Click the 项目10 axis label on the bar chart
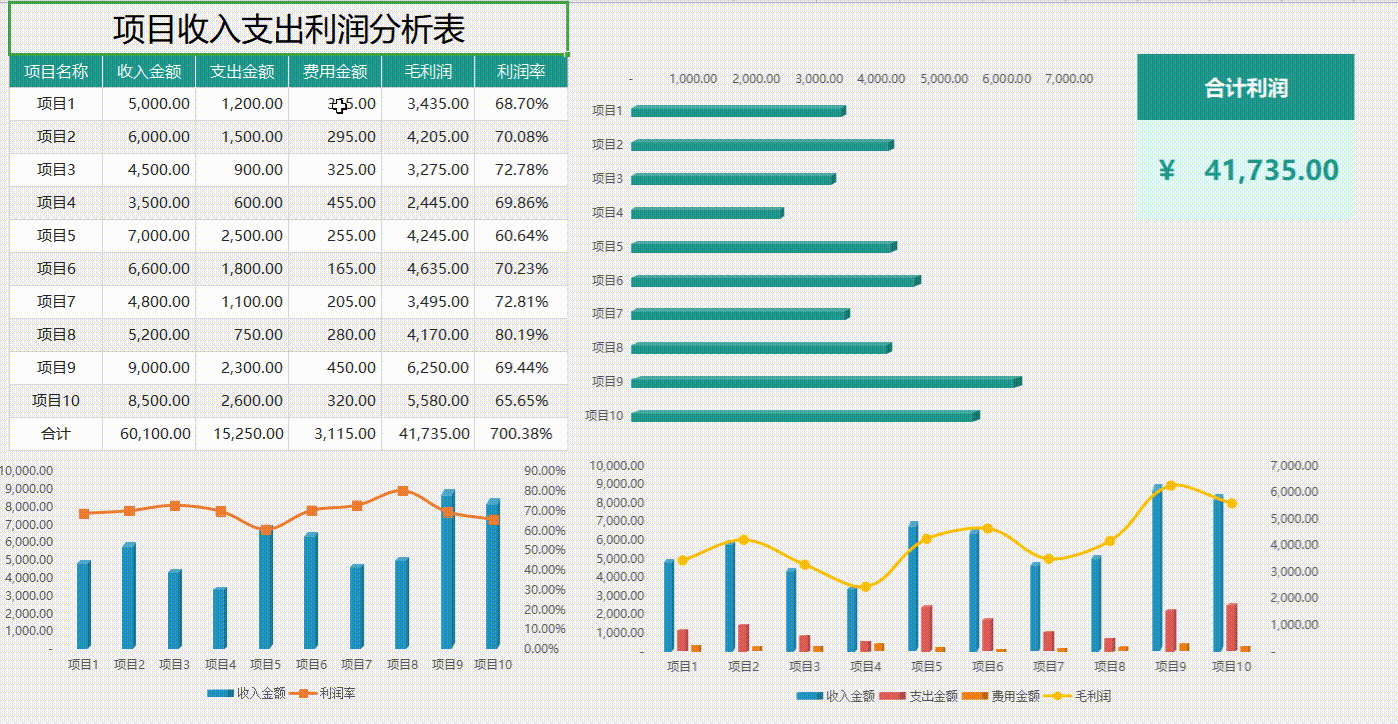Viewport: 1398px width, 724px height. 604,415
